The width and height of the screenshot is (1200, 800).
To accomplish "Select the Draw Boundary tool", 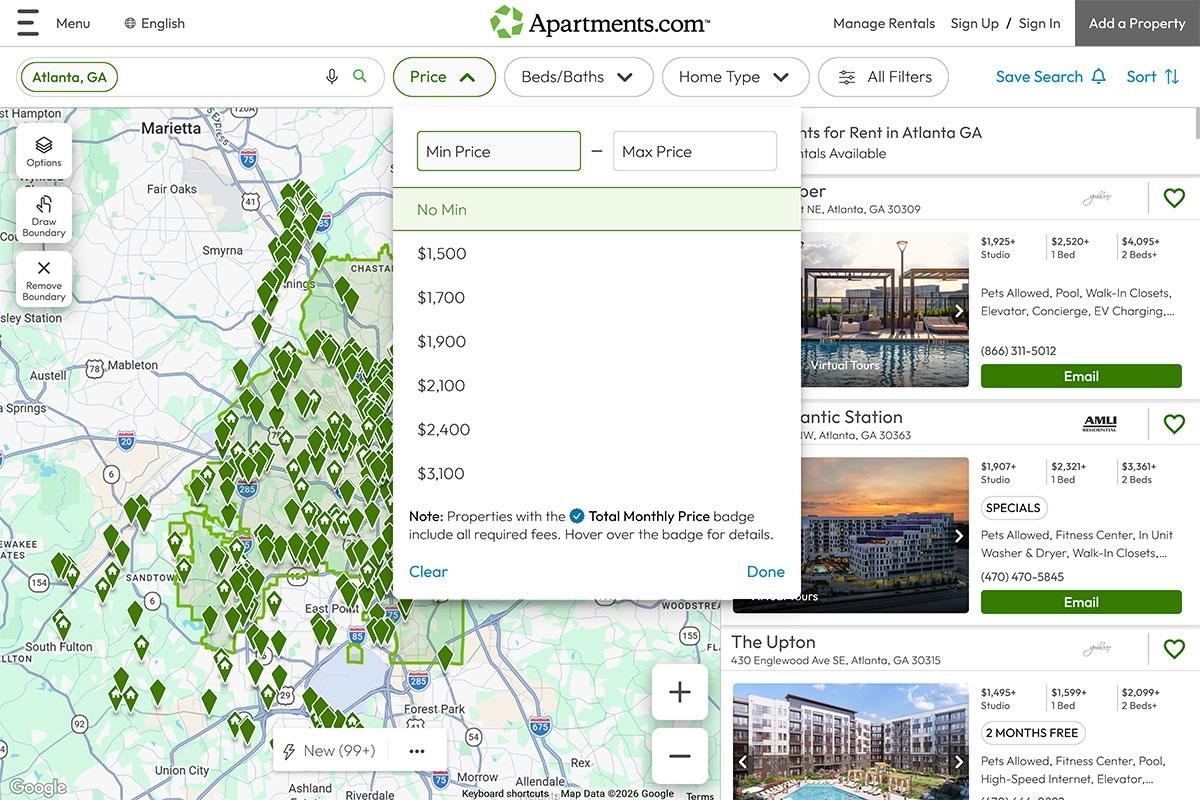I will [x=43, y=213].
